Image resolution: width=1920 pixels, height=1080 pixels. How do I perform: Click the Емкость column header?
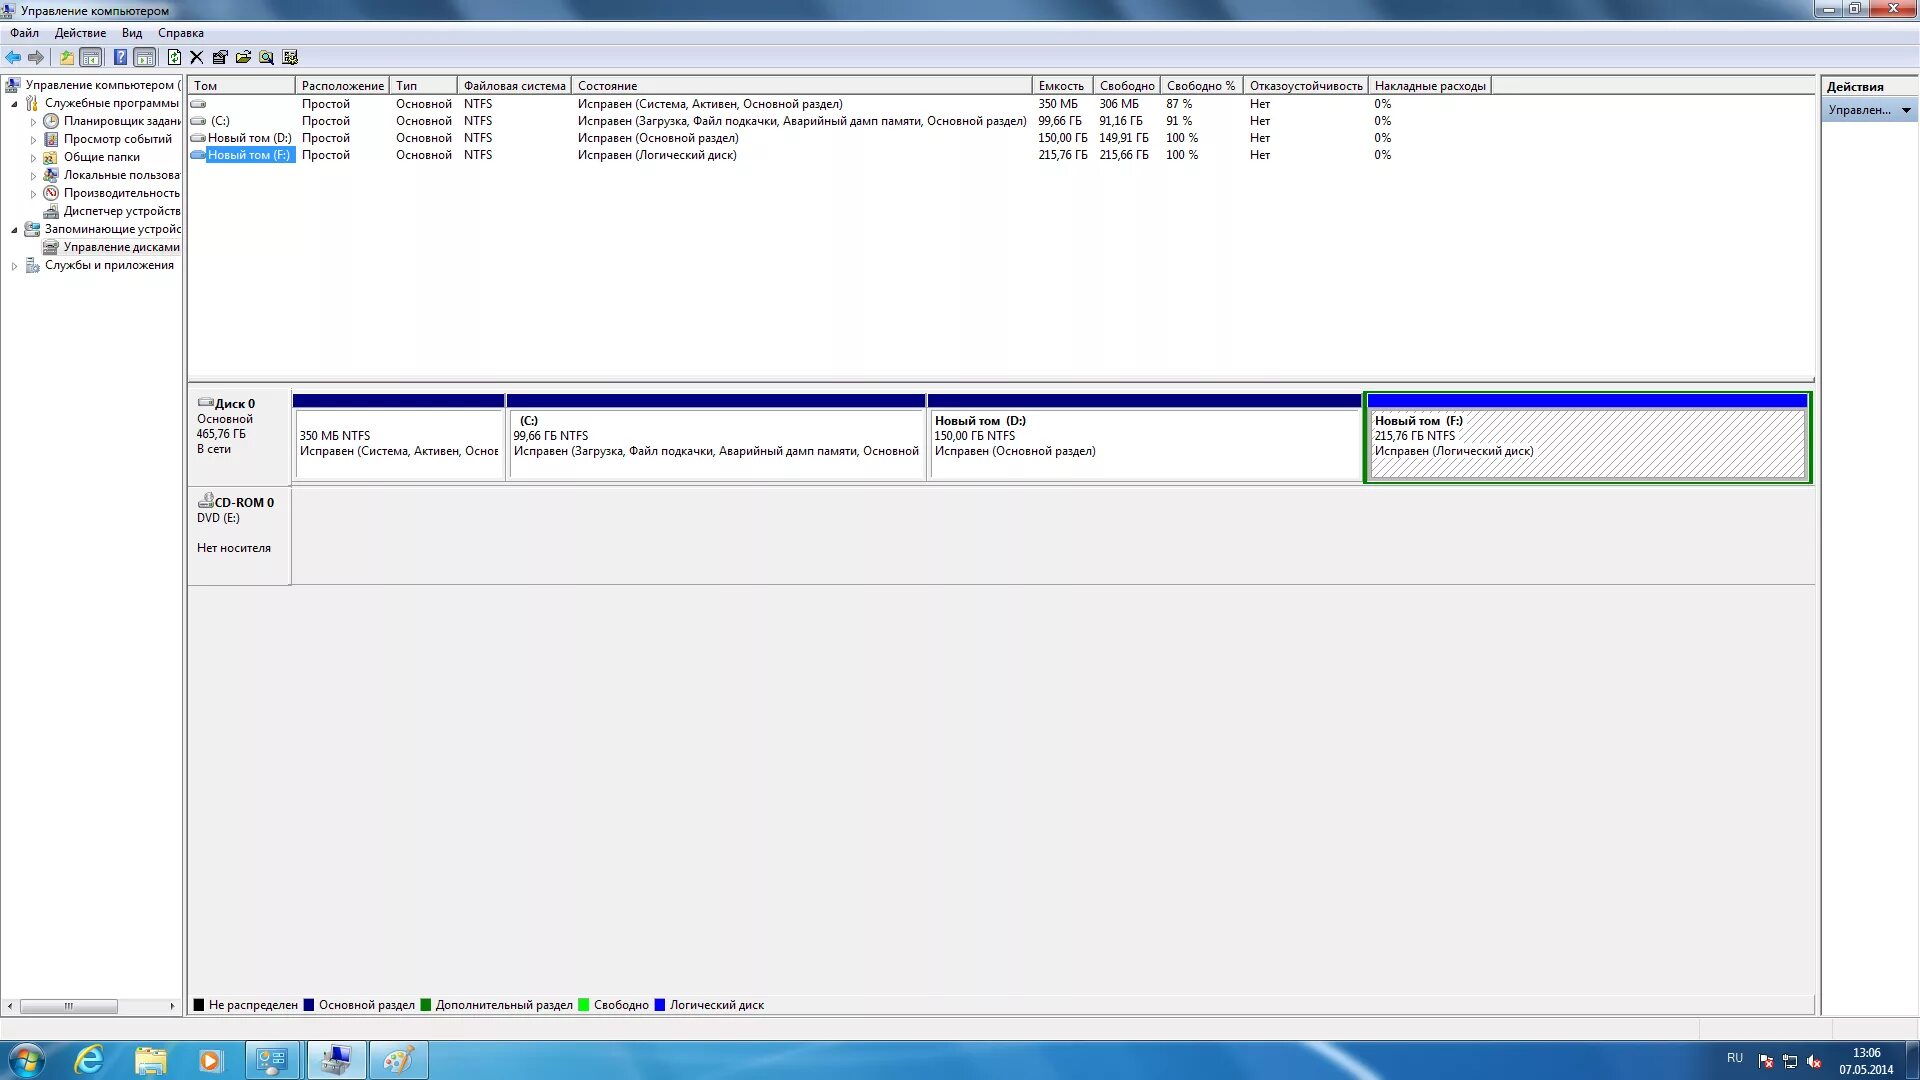(x=1060, y=86)
